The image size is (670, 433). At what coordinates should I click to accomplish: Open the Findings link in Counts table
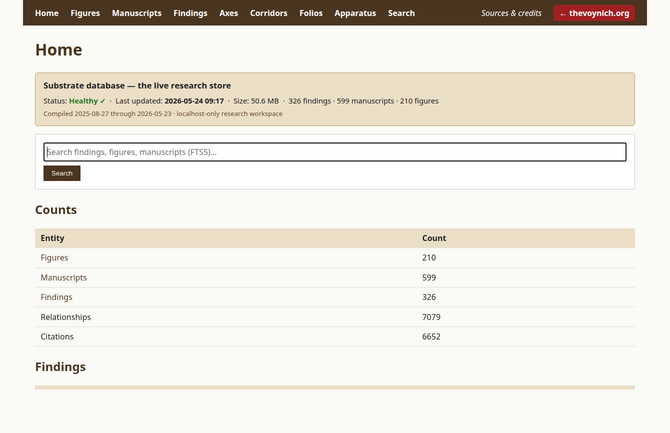(x=56, y=297)
